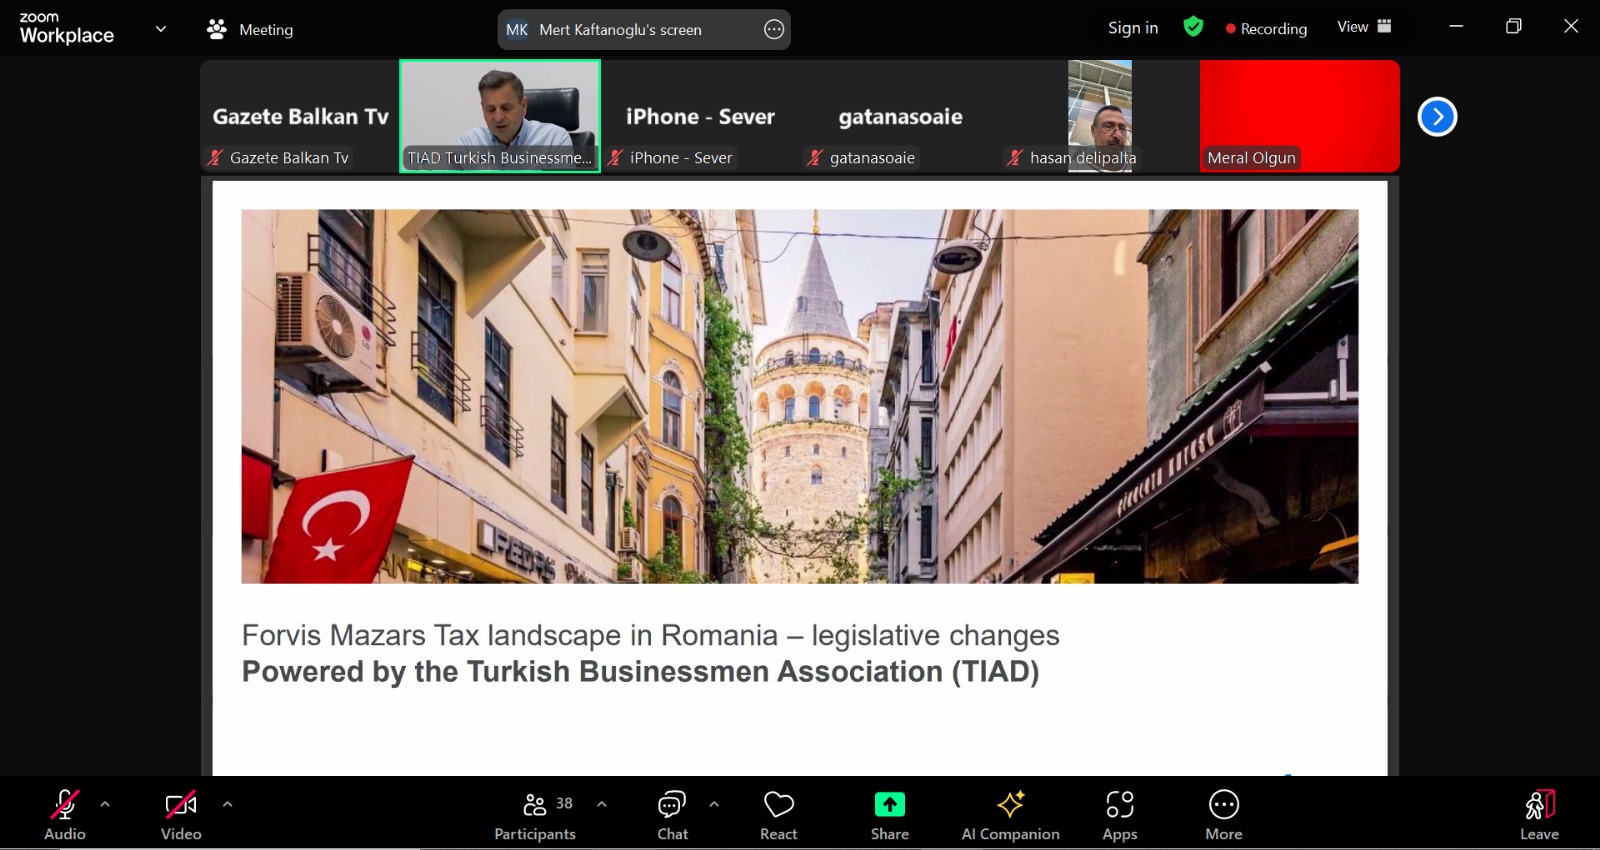Select TIAD Turkish Businessmen video thumbnail
Screen dimensions: 1600x850
click(500, 115)
